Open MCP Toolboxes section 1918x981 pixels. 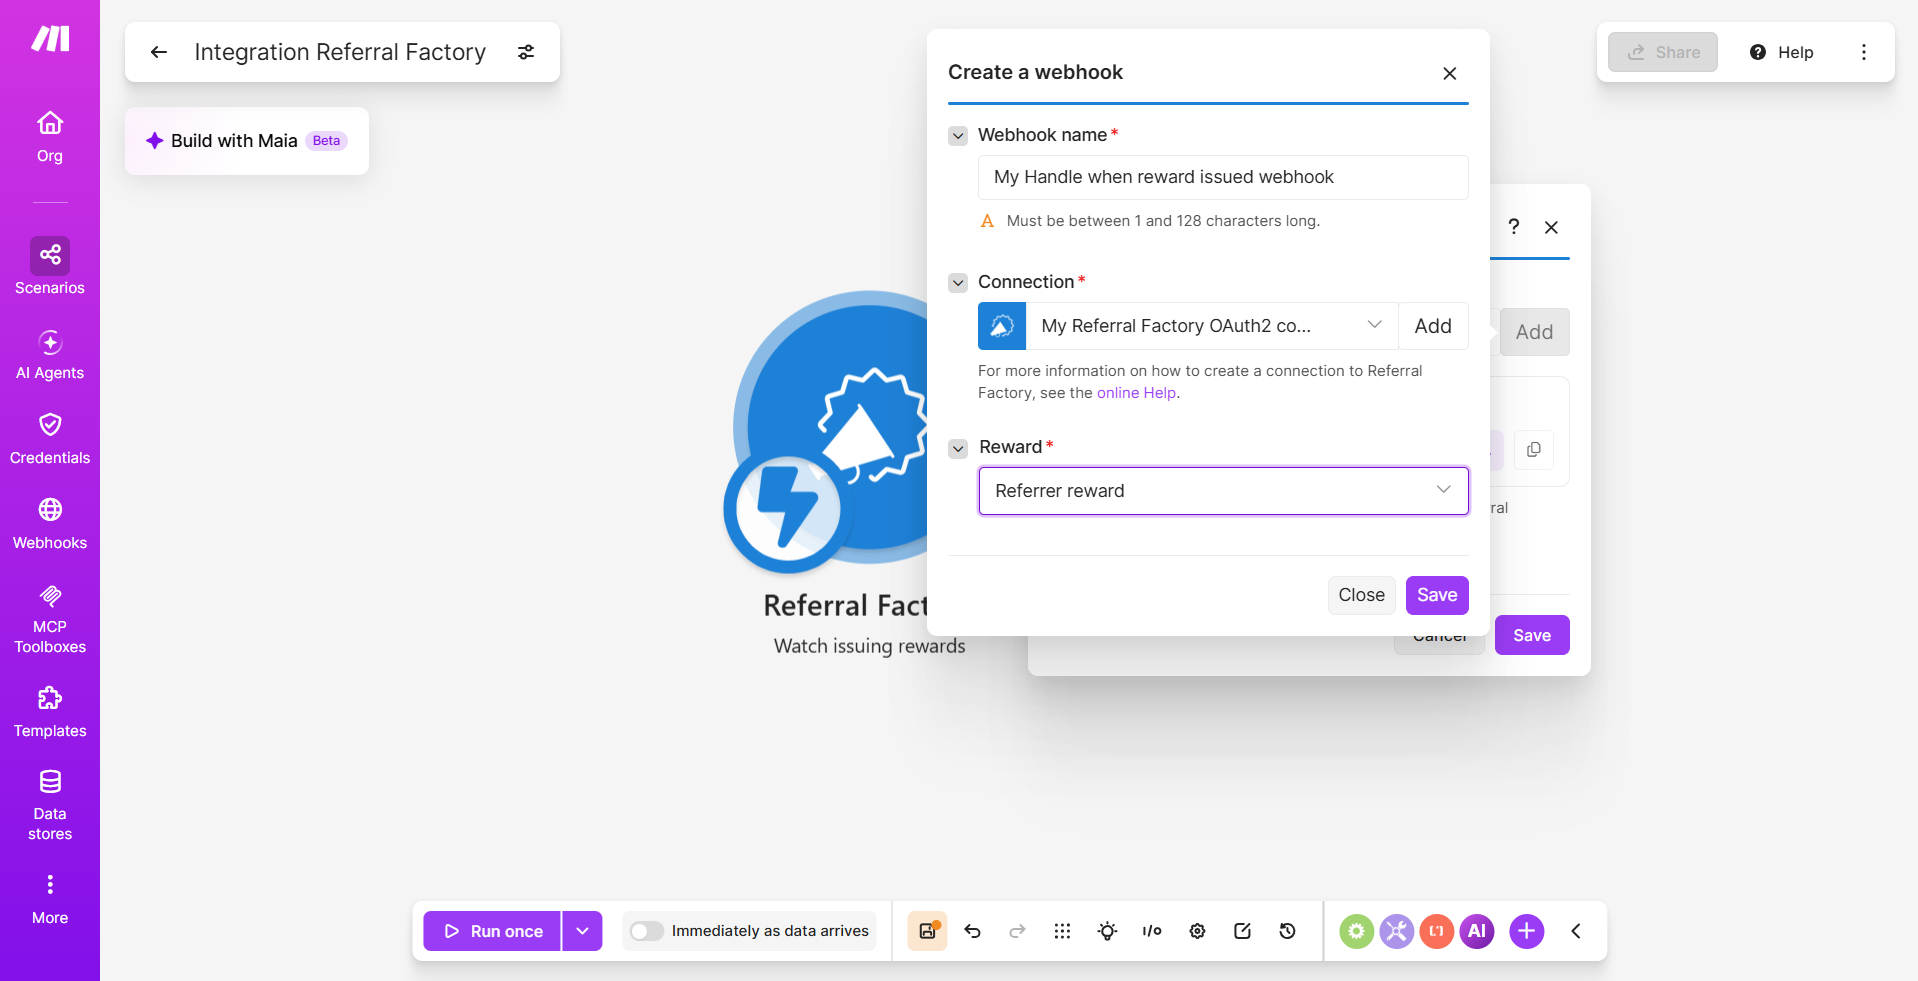click(50, 620)
